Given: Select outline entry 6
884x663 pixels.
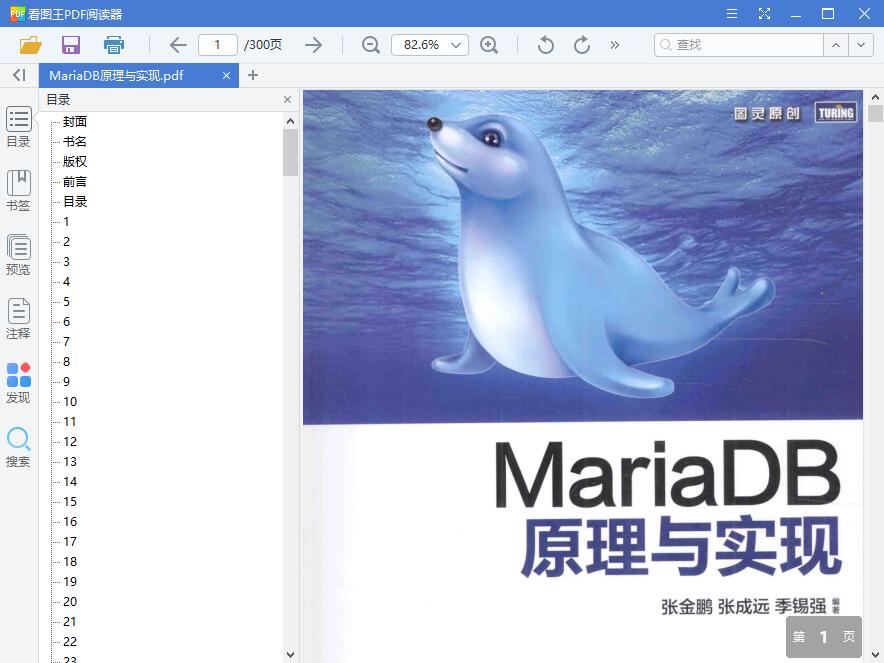Looking at the screenshot, I should click(x=67, y=322).
